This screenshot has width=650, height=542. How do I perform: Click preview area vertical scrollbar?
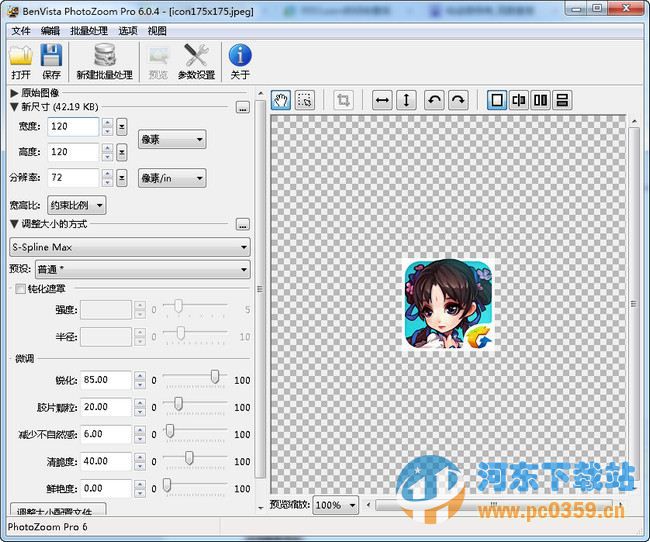pos(634,304)
